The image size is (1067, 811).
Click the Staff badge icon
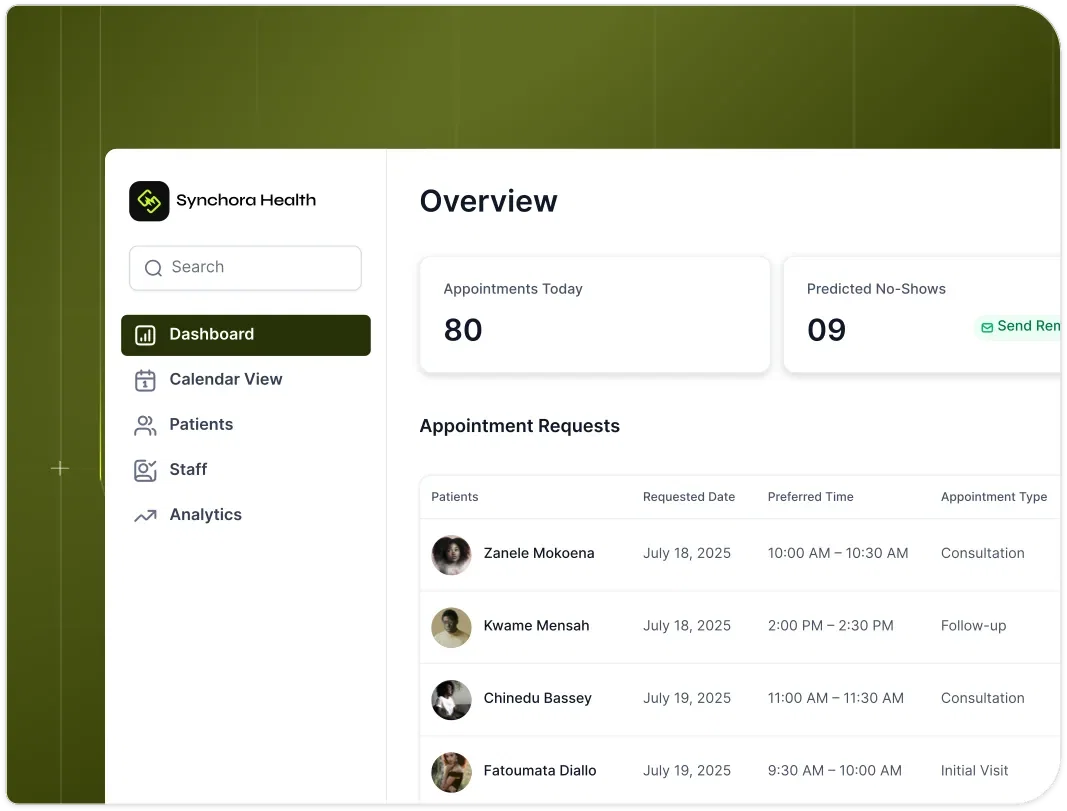[x=145, y=470]
